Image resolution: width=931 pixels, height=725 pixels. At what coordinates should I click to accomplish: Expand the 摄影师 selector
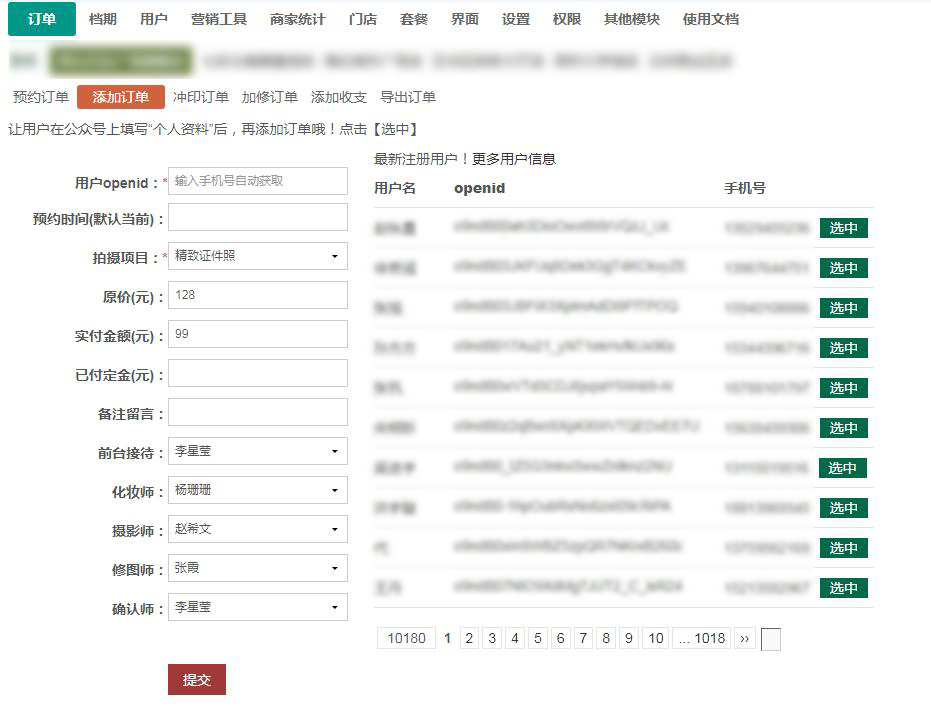258,529
